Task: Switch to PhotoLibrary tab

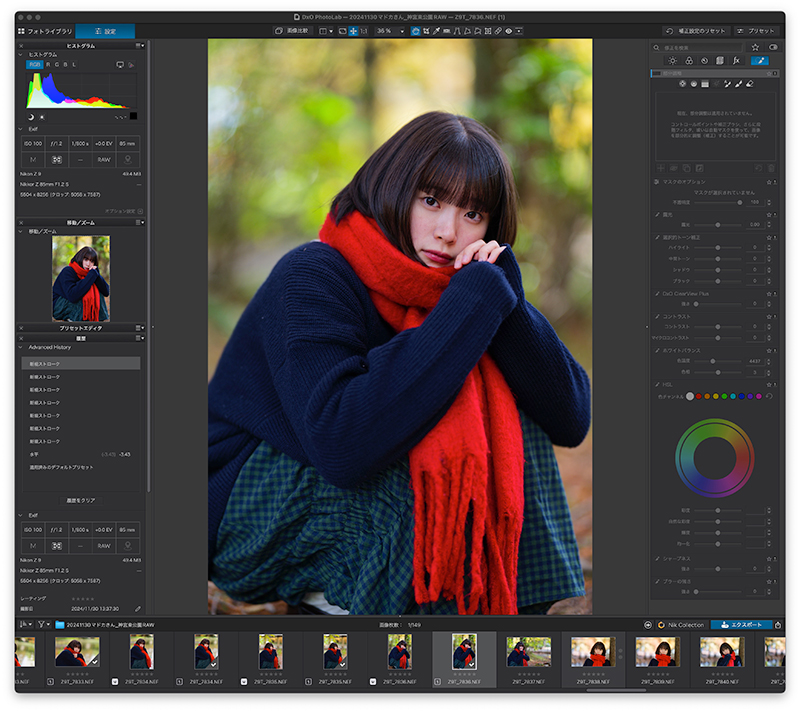Action: click(x=45, y=31)
